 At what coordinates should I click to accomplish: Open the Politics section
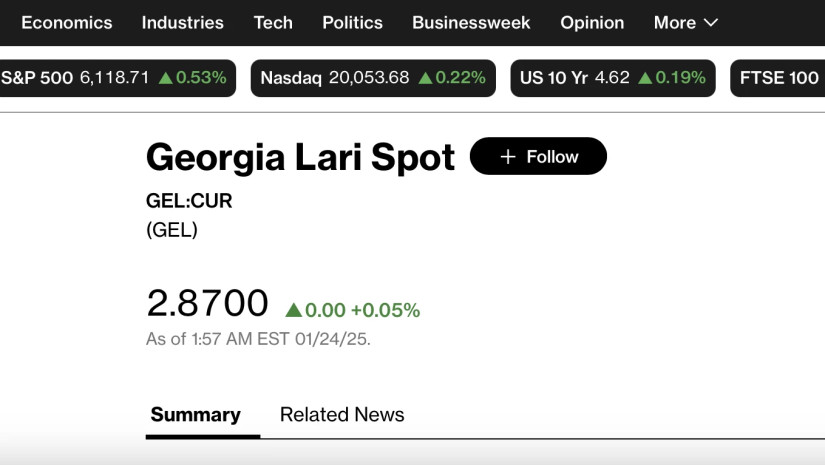[352, 22]
